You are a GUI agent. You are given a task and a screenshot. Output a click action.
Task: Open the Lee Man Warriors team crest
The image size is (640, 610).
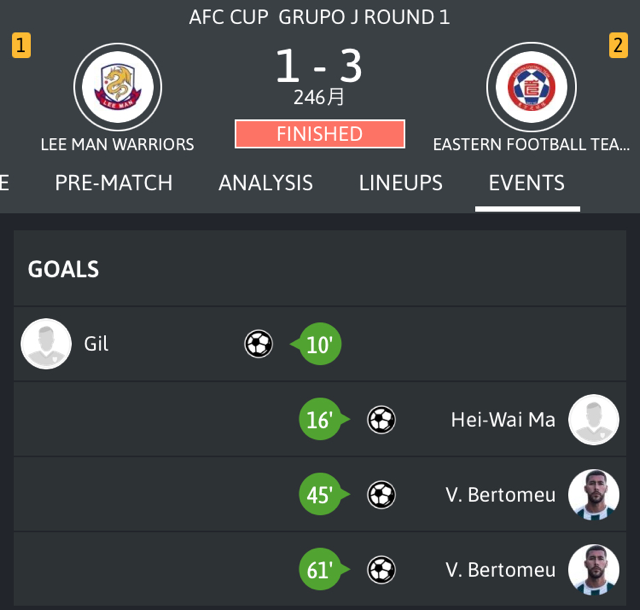point(118,87)
